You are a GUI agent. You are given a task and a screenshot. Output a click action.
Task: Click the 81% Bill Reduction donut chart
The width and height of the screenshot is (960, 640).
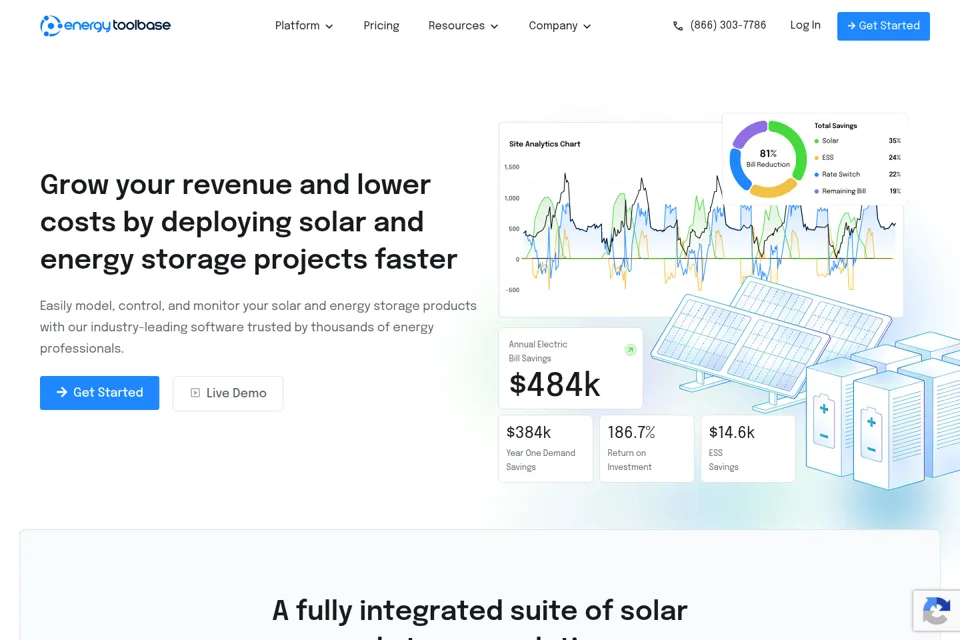(x=768, y=159)
